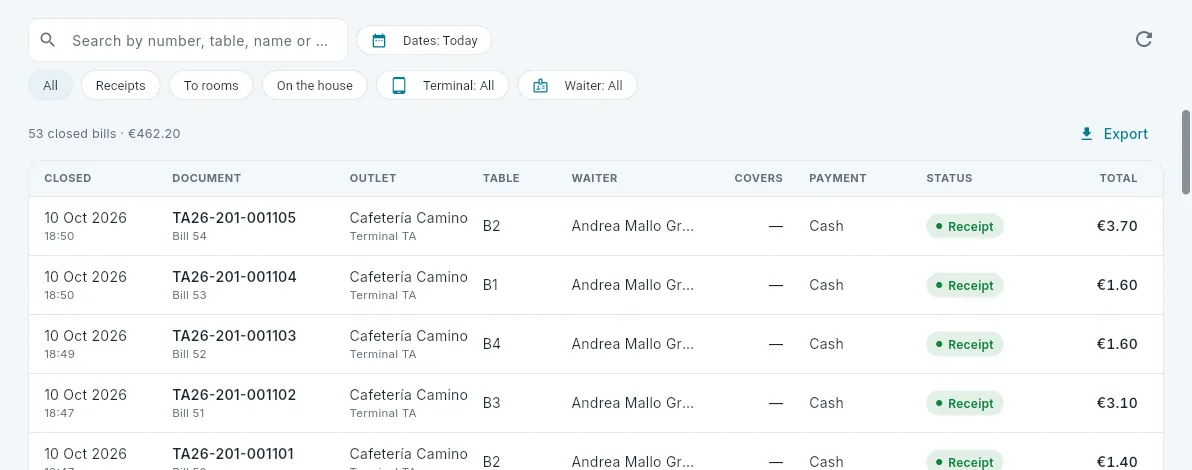1192x470 pixels.
Task: Click the 18:47 closing time of Bill 51
Action: click(x=59, y=413)
